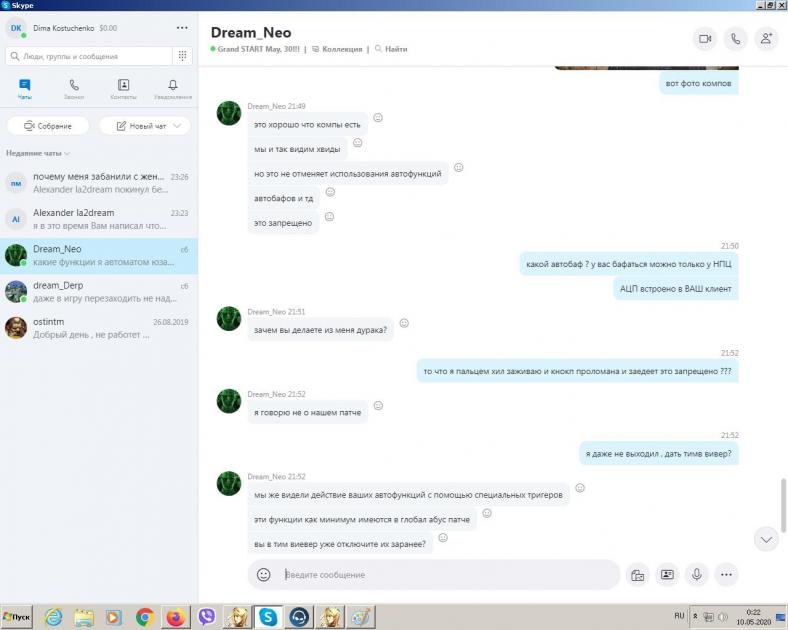Click the share contact card icon

coord(667,575)
